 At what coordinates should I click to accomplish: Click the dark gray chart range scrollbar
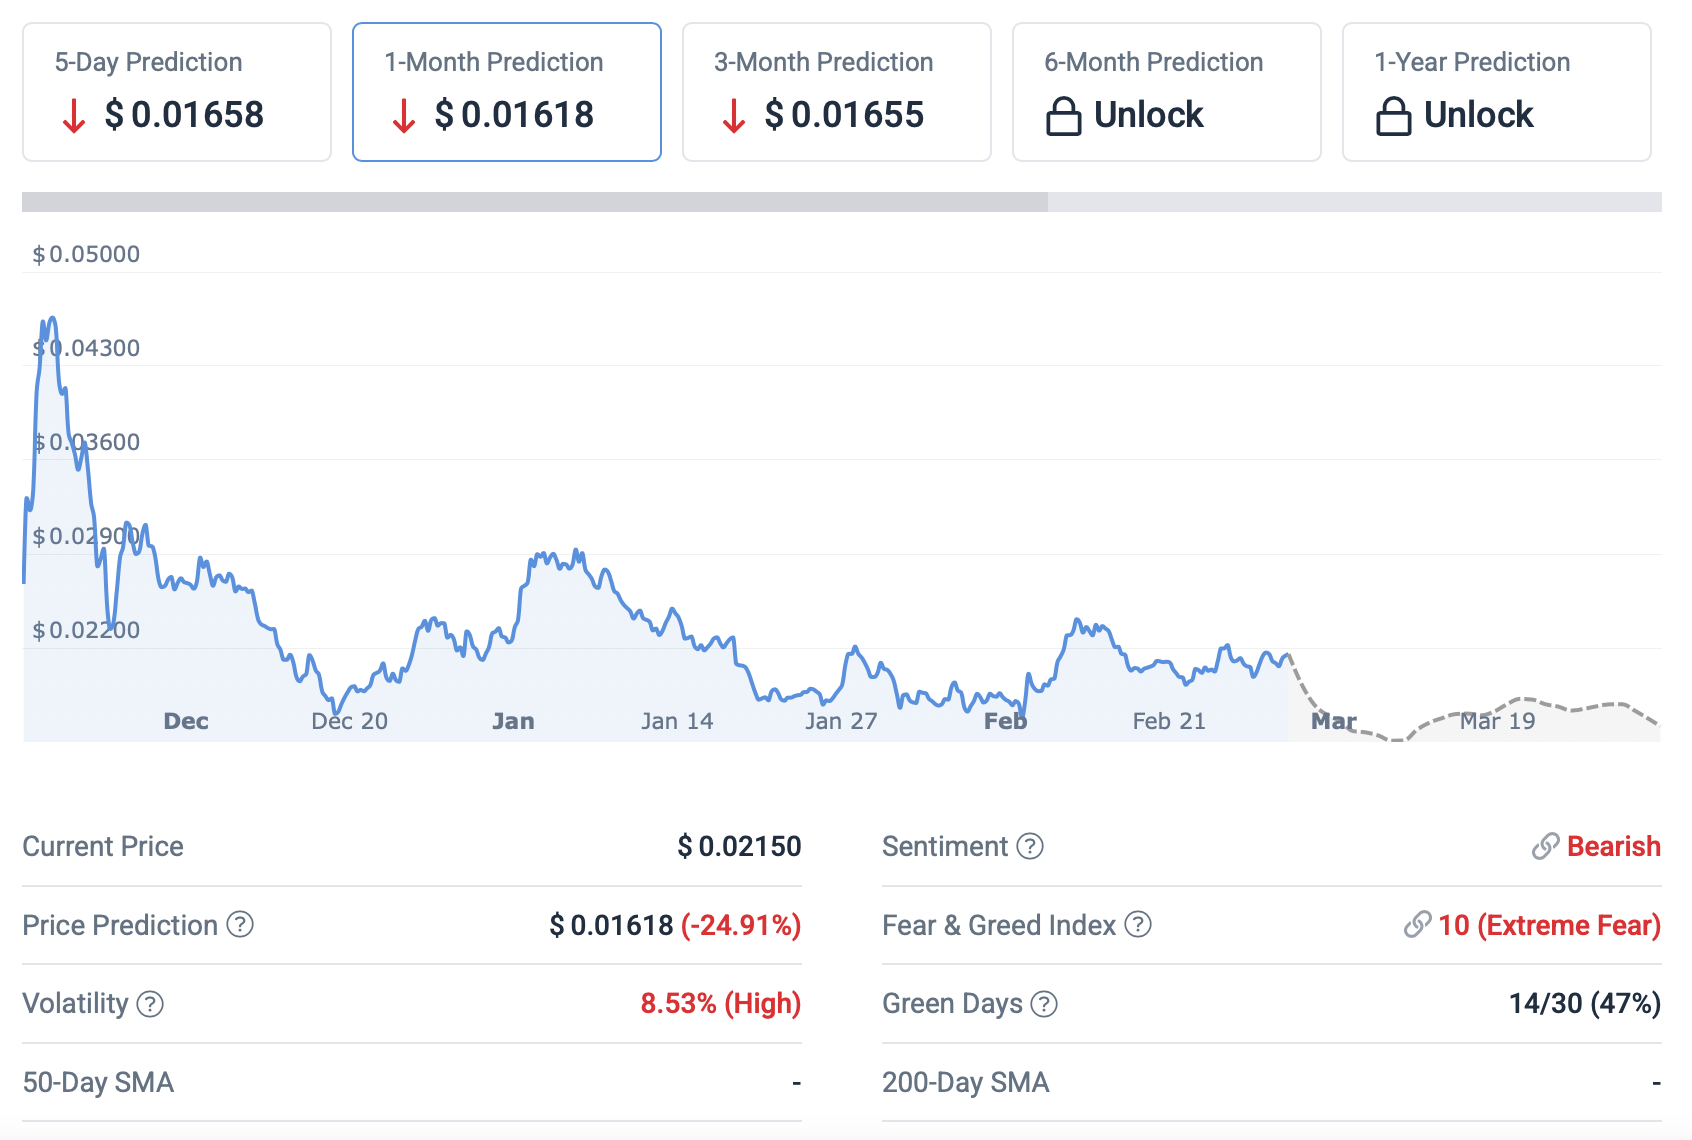[x=535, y=202]
